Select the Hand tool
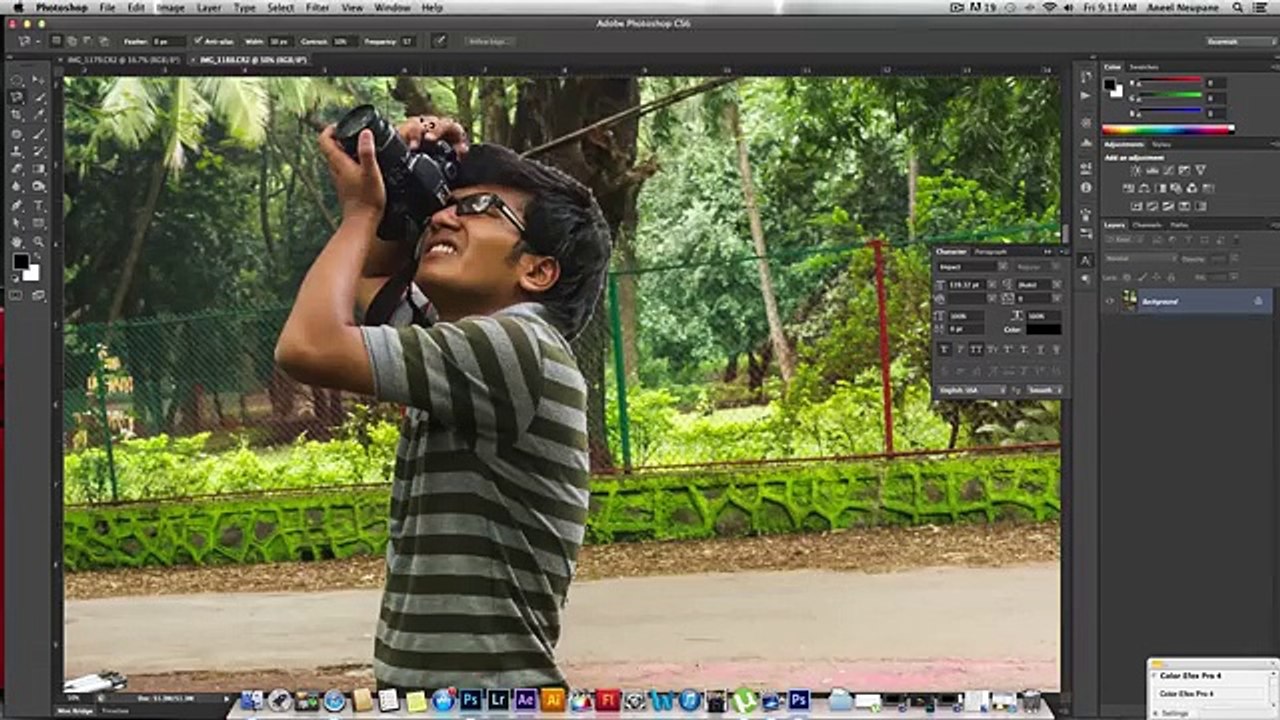1280x720 pixels. 17,241
